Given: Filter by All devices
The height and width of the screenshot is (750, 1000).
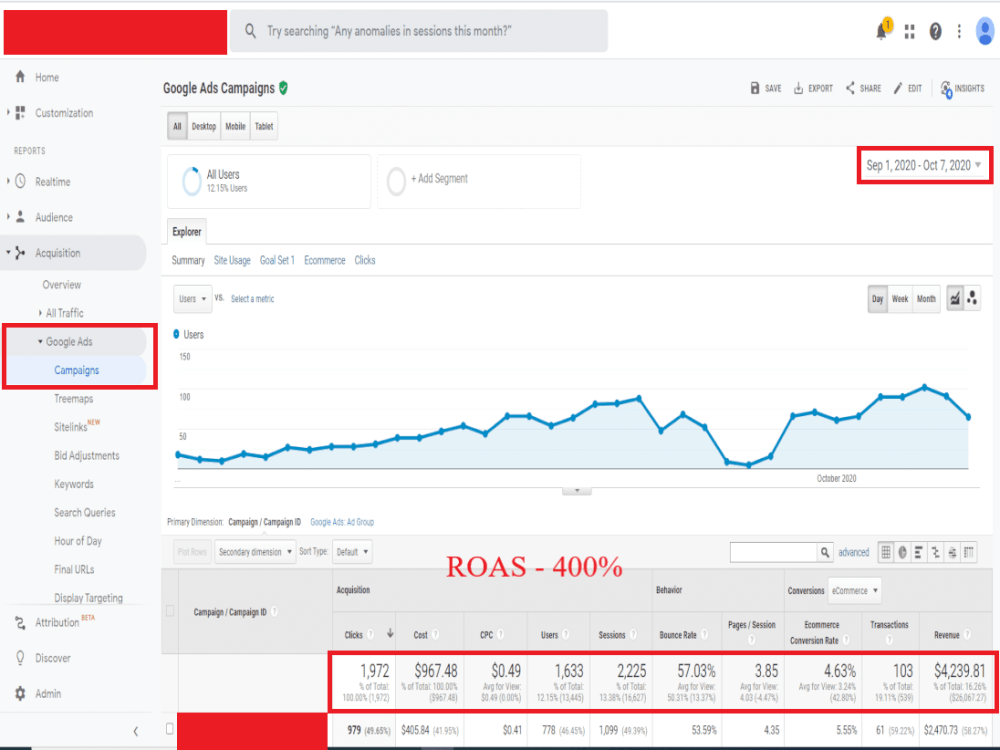Looking at the screenshot, I should click(177, 126).
